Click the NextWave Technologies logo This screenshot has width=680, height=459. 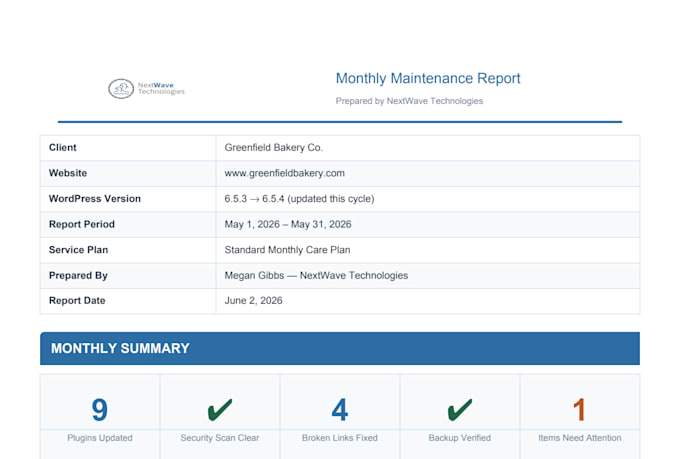pyautogui.click(x=147, y=89)
